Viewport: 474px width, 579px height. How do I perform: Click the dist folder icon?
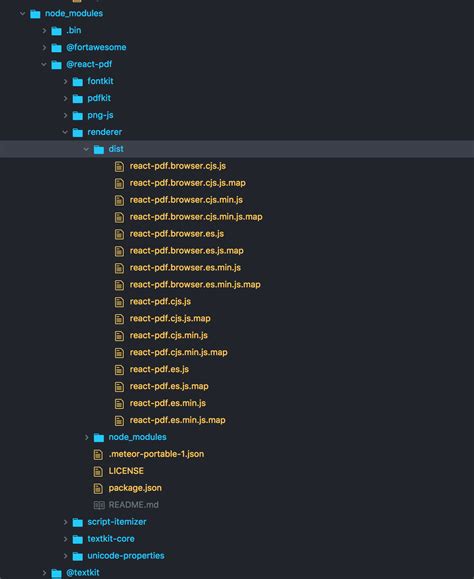99,150
